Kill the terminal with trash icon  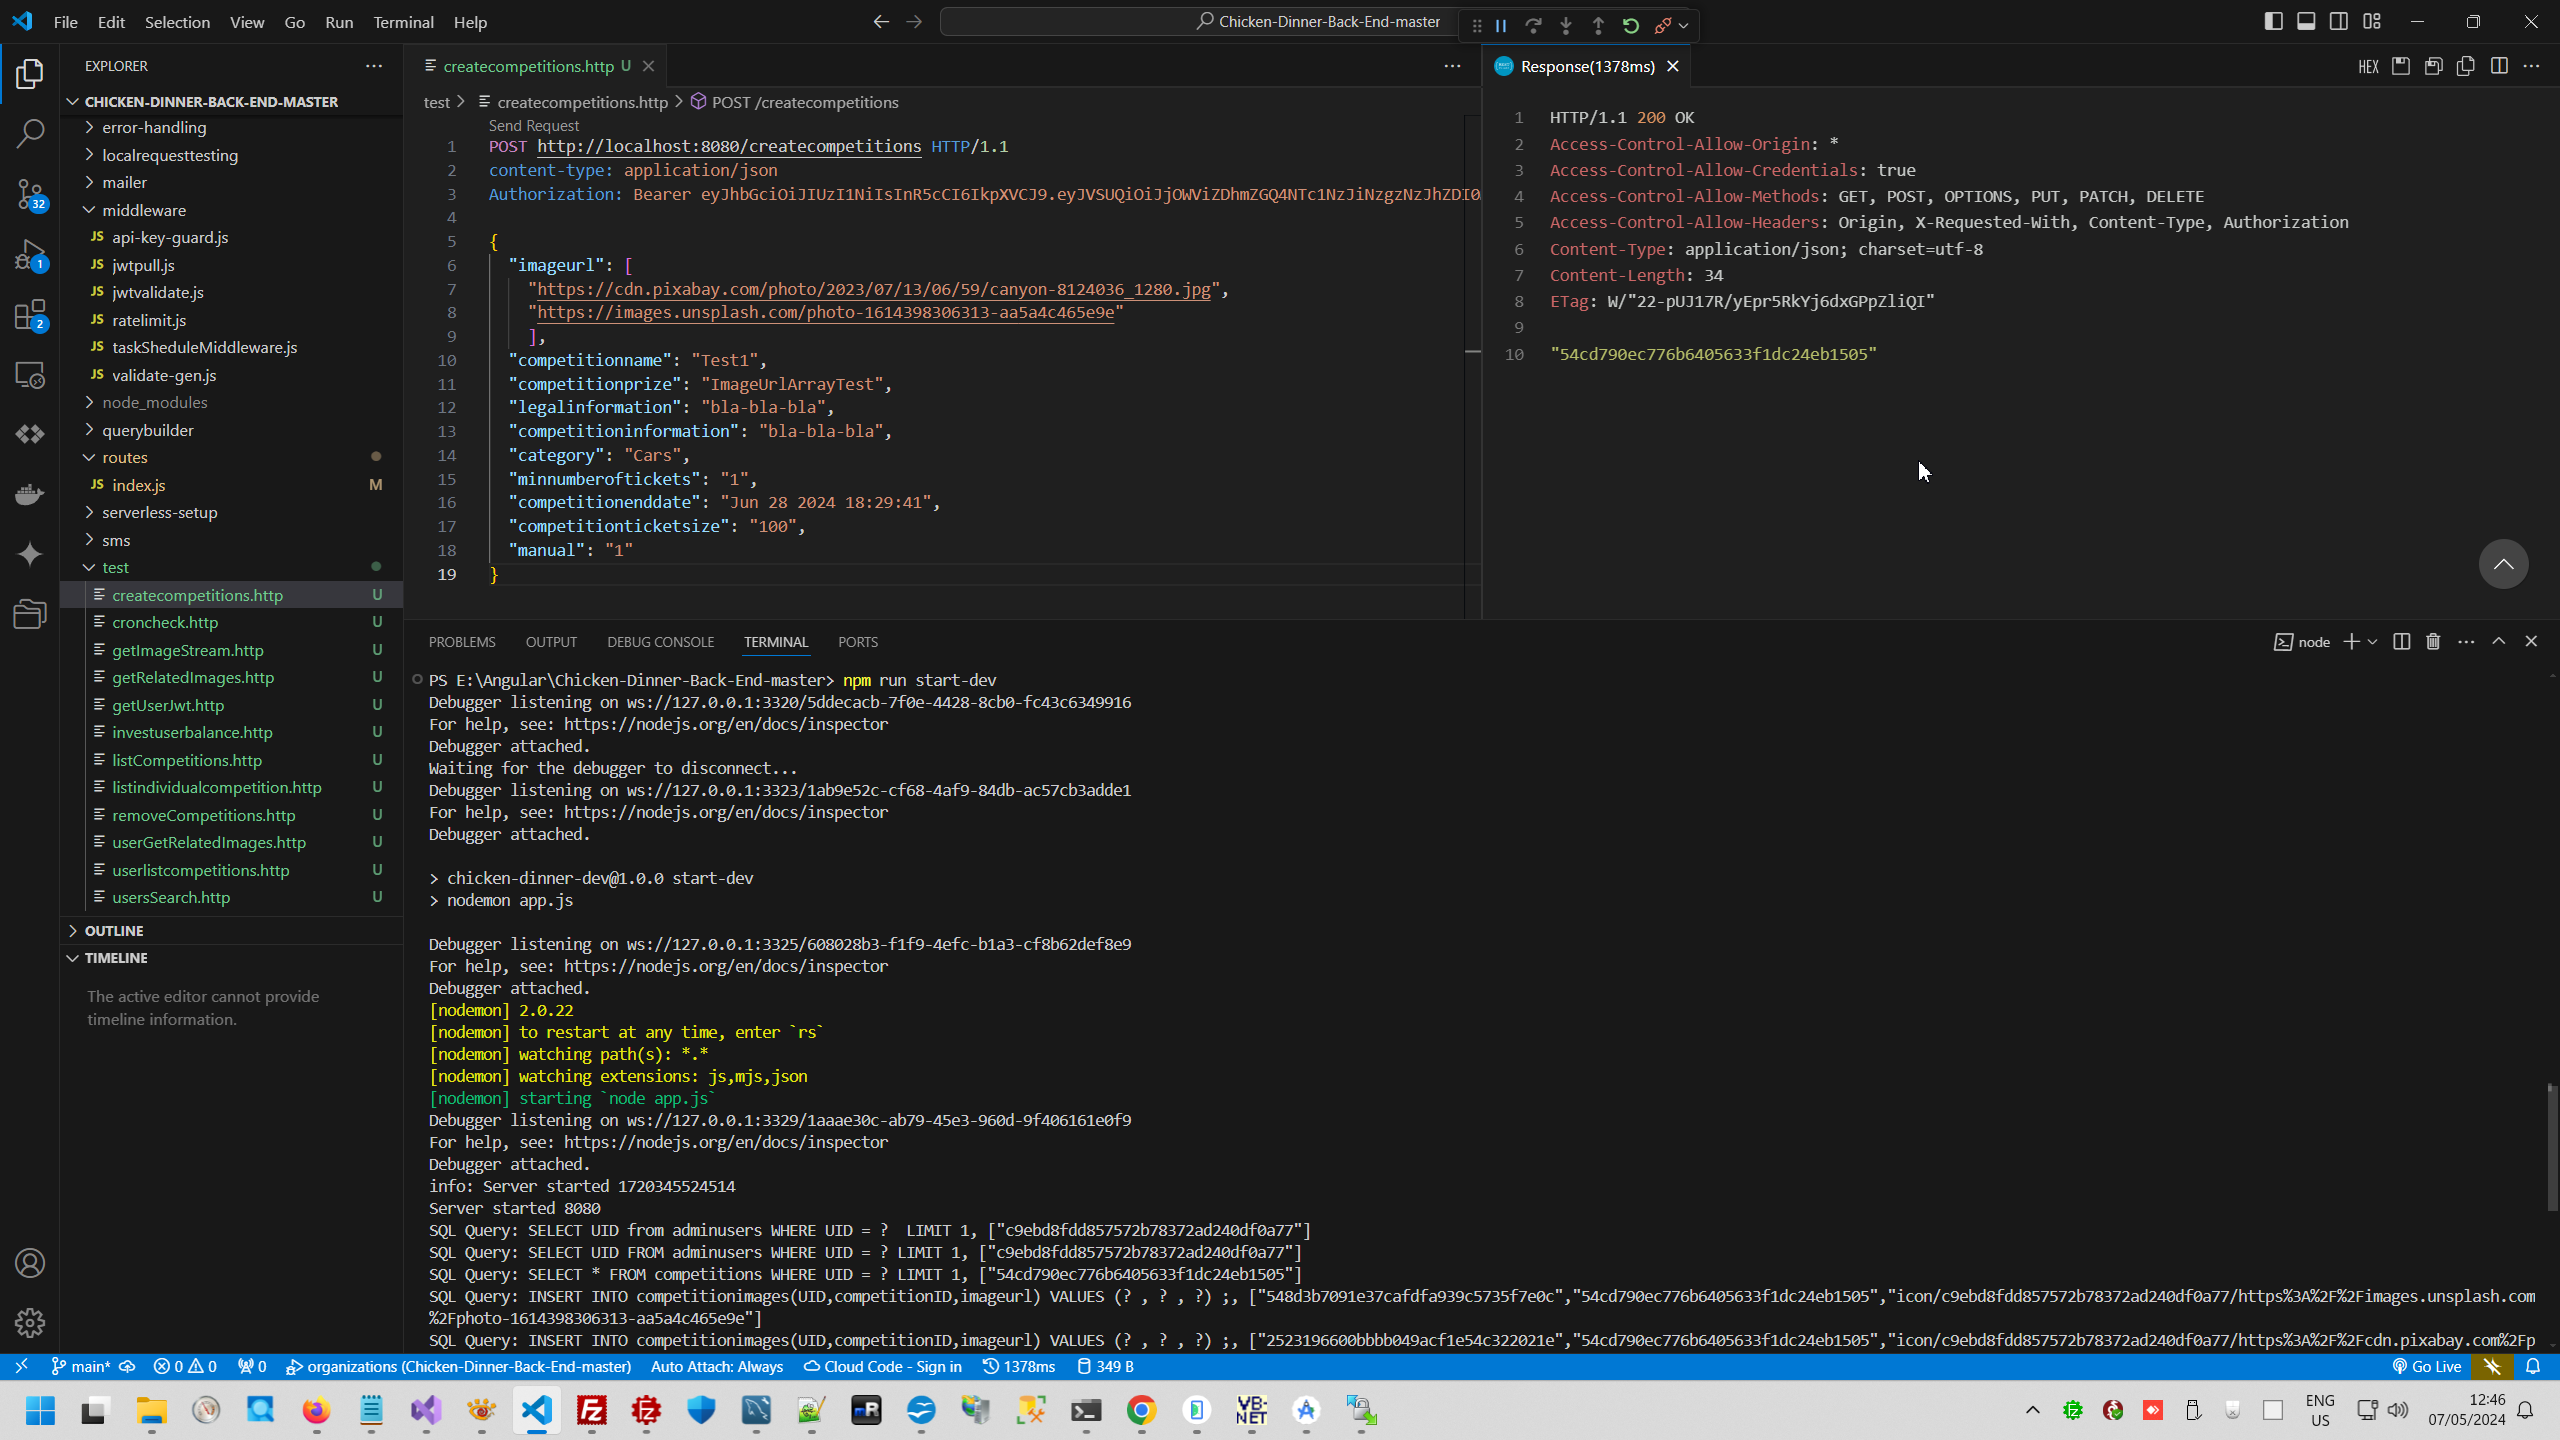pos(2433,642)
